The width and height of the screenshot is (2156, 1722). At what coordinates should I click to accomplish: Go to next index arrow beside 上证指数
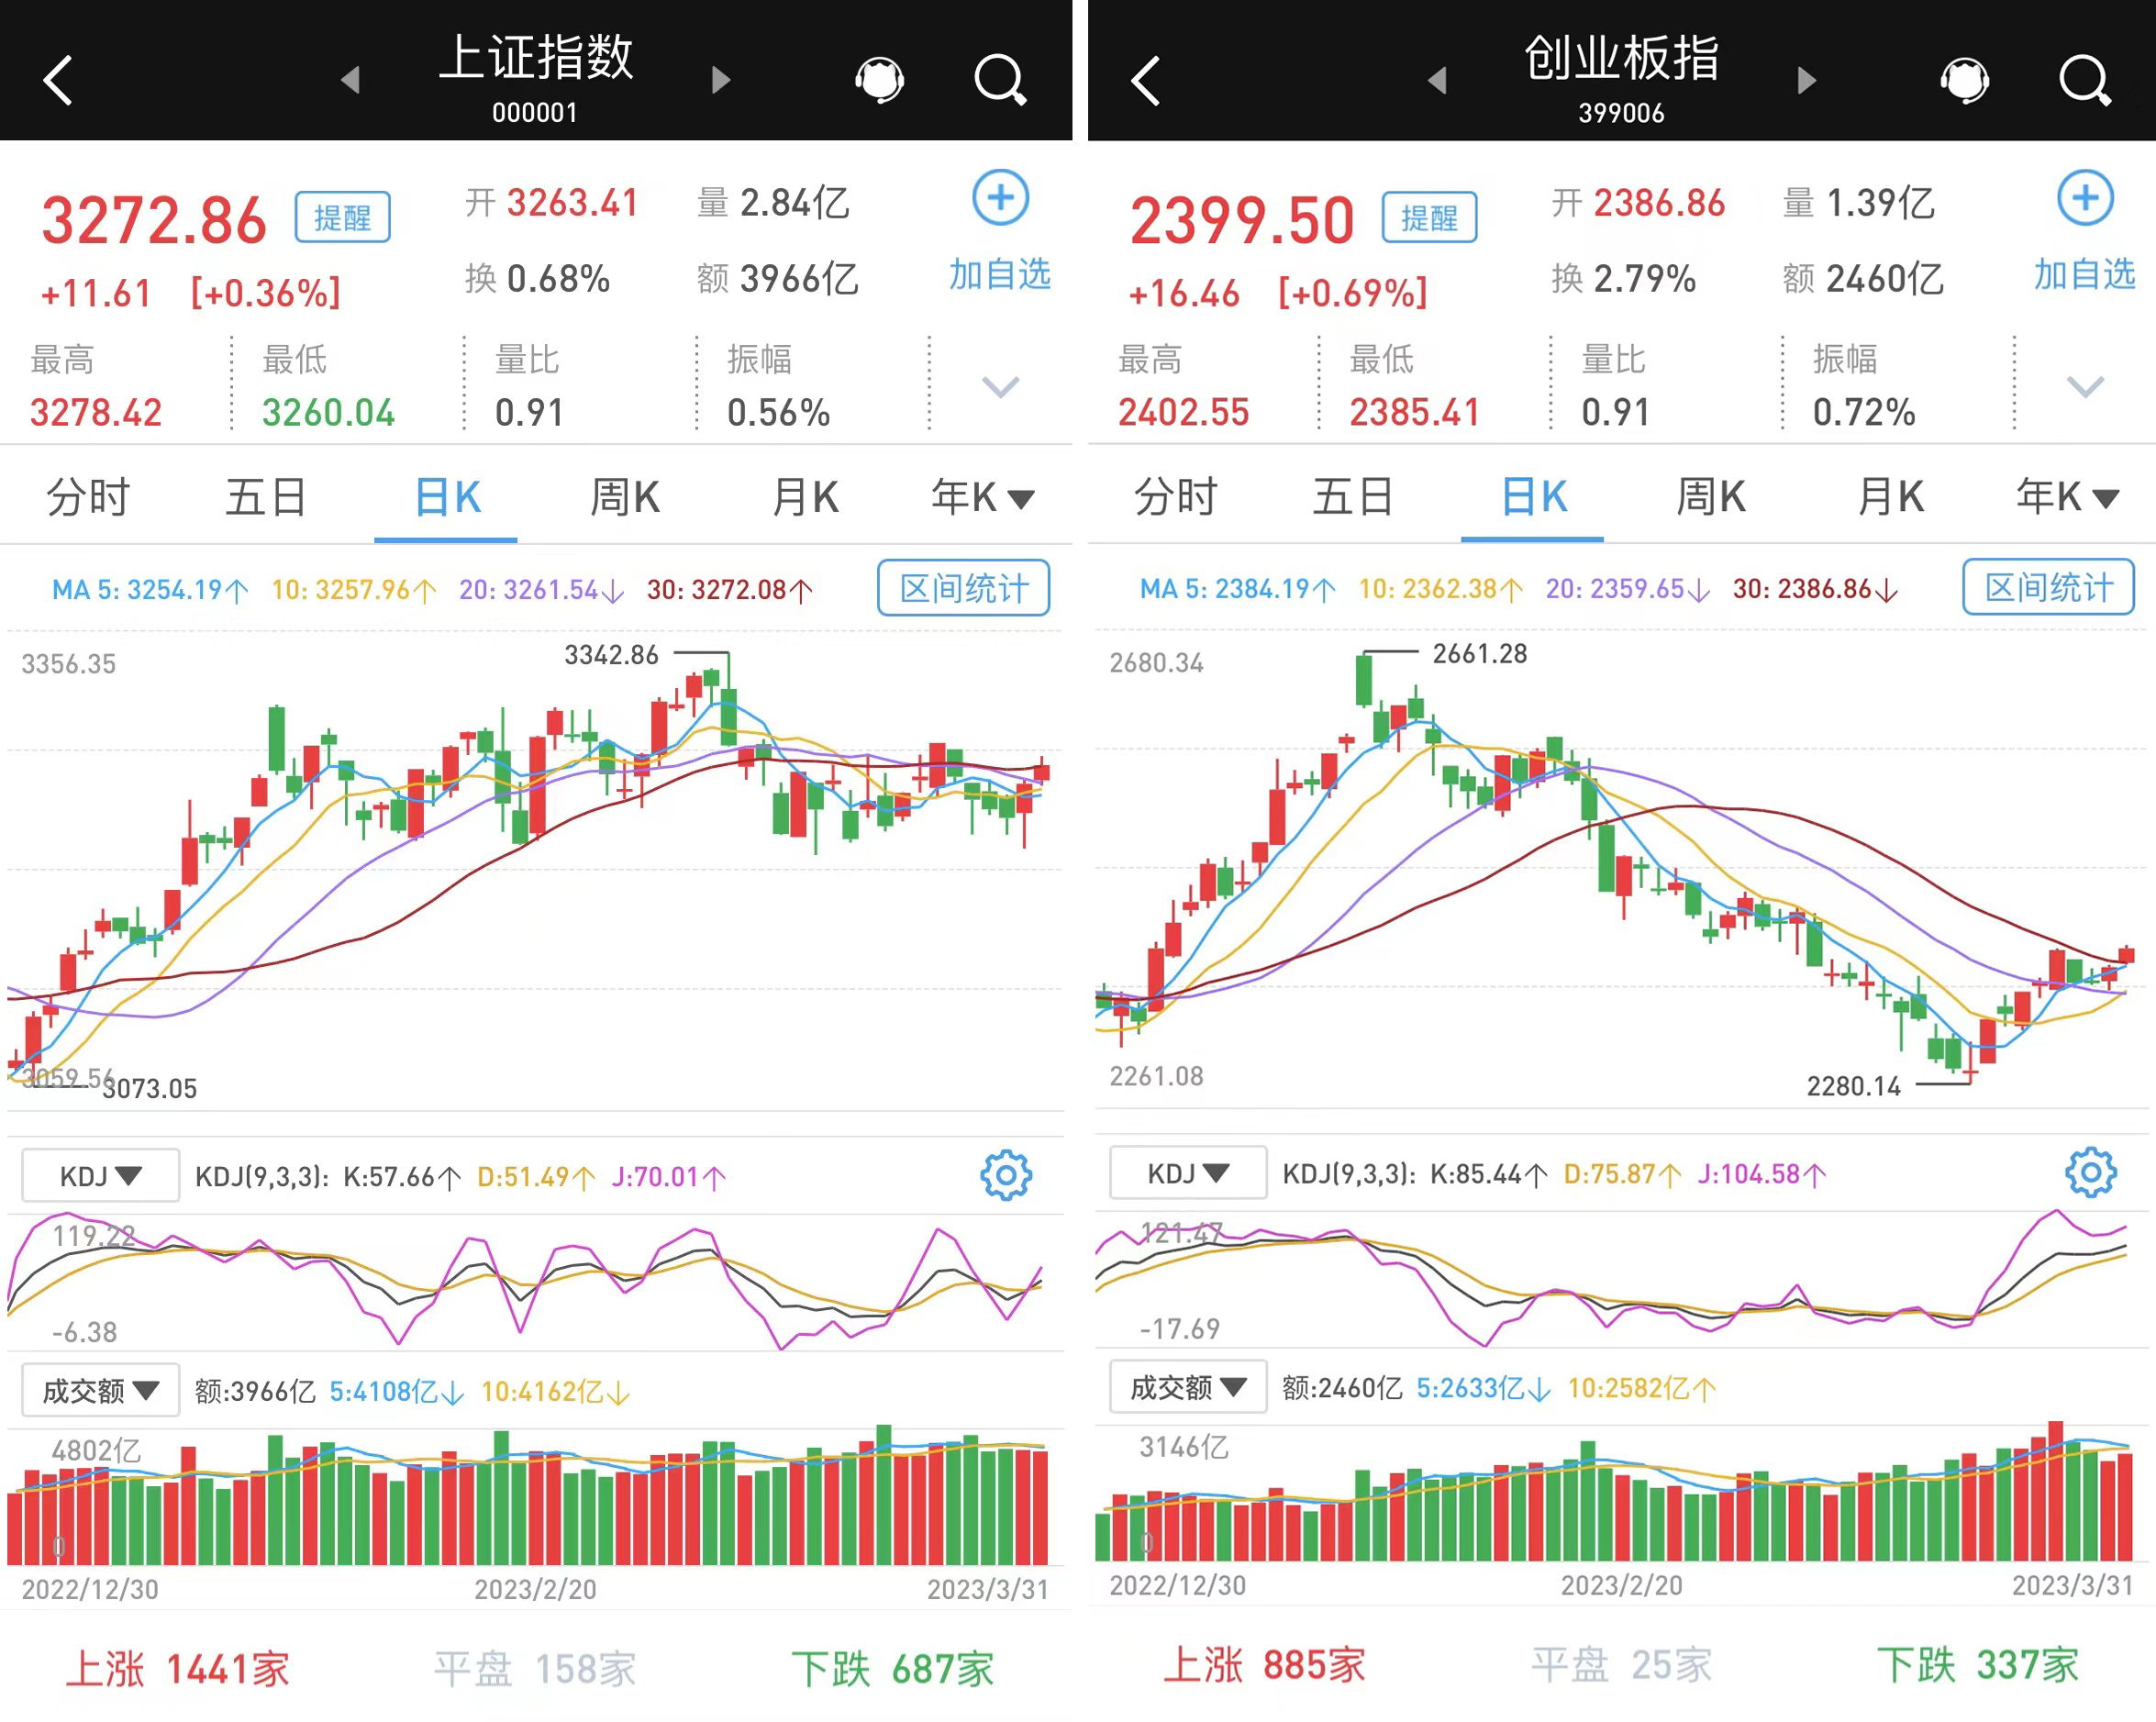[721, 80]
